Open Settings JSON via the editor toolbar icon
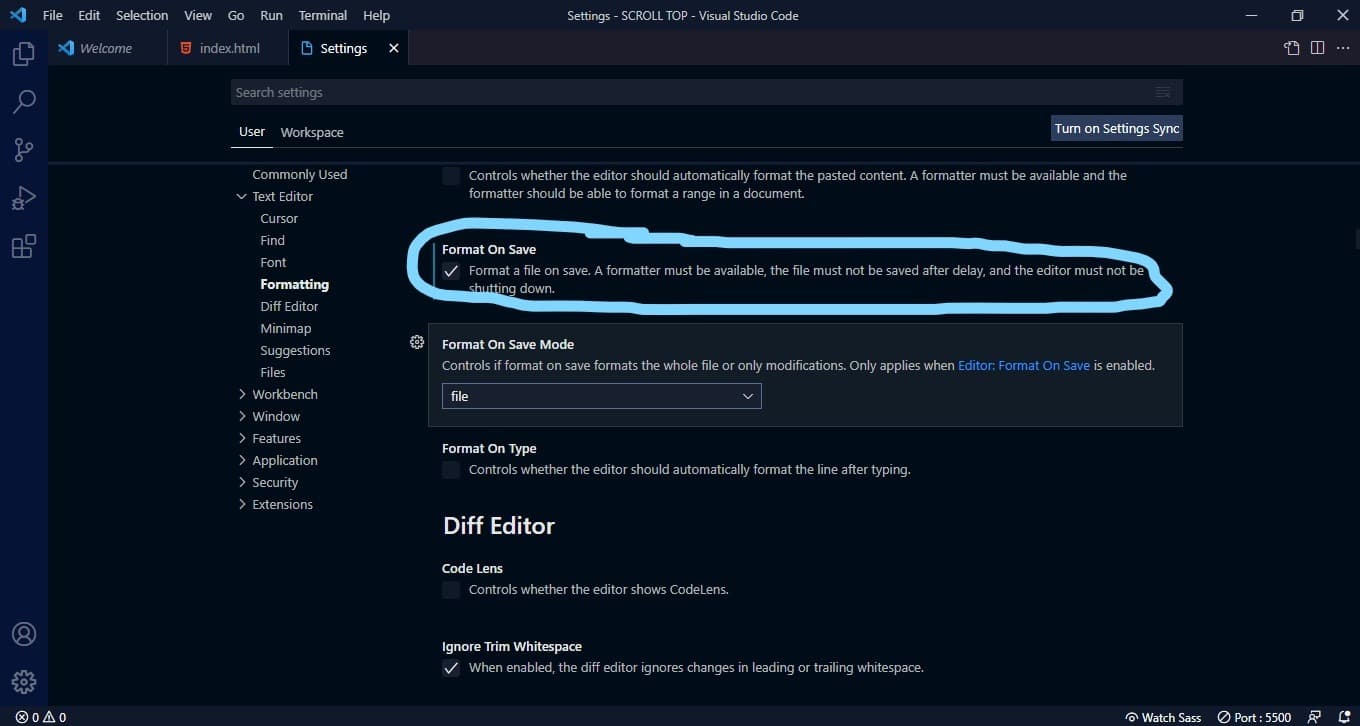This screenshot has height=726, width=1360. (x=1291, y=47)
